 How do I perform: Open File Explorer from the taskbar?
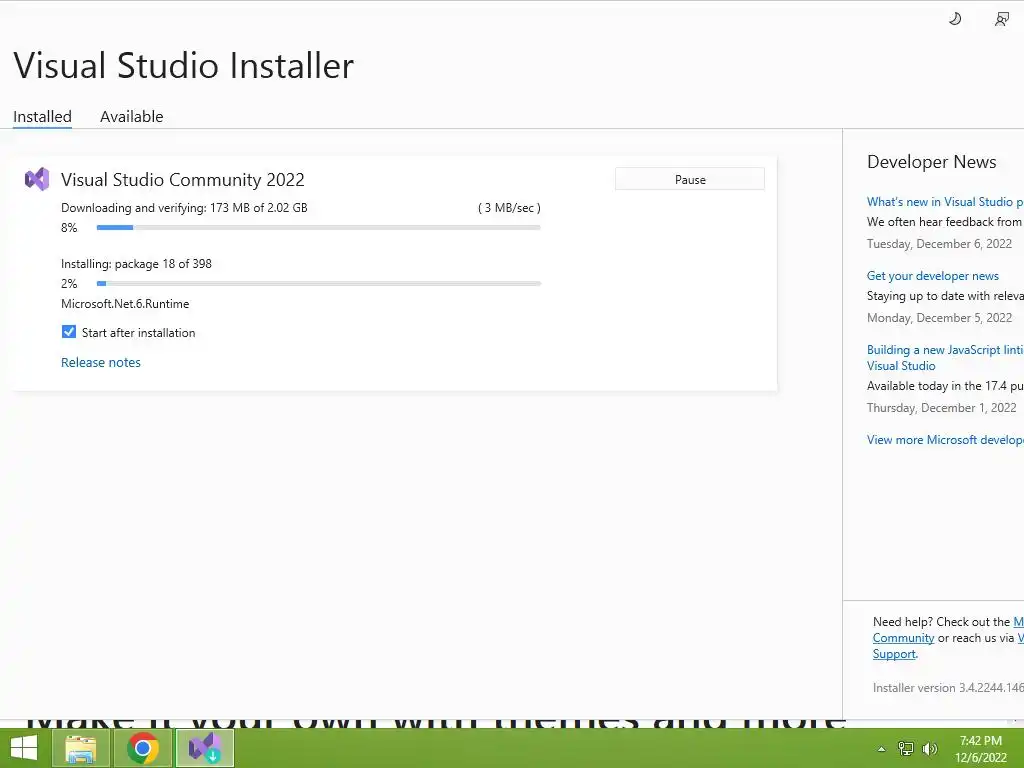80,748
